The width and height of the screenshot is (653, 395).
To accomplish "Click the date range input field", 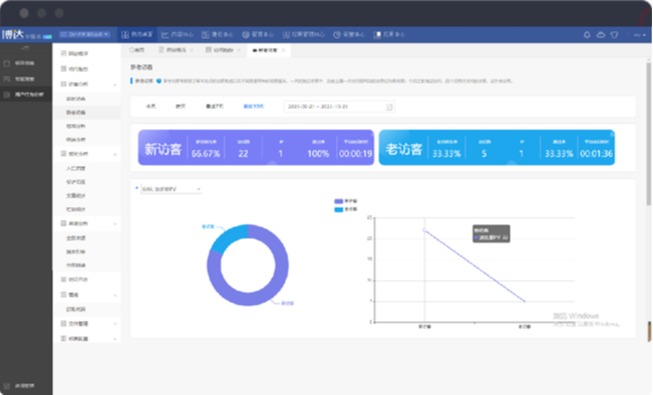I will tap(339, 107).
